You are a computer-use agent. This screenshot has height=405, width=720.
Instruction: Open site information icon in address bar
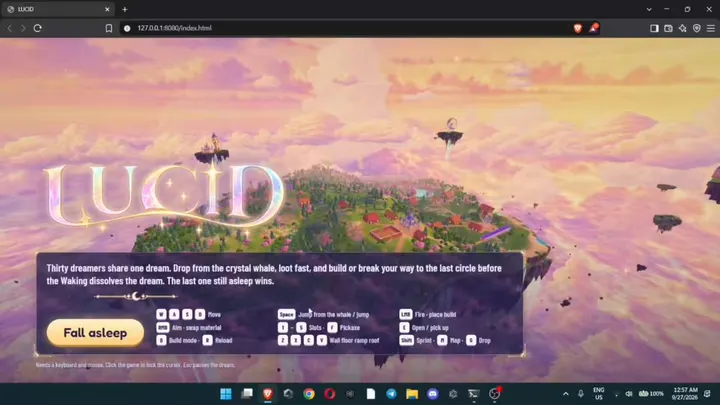click(127, 28)
